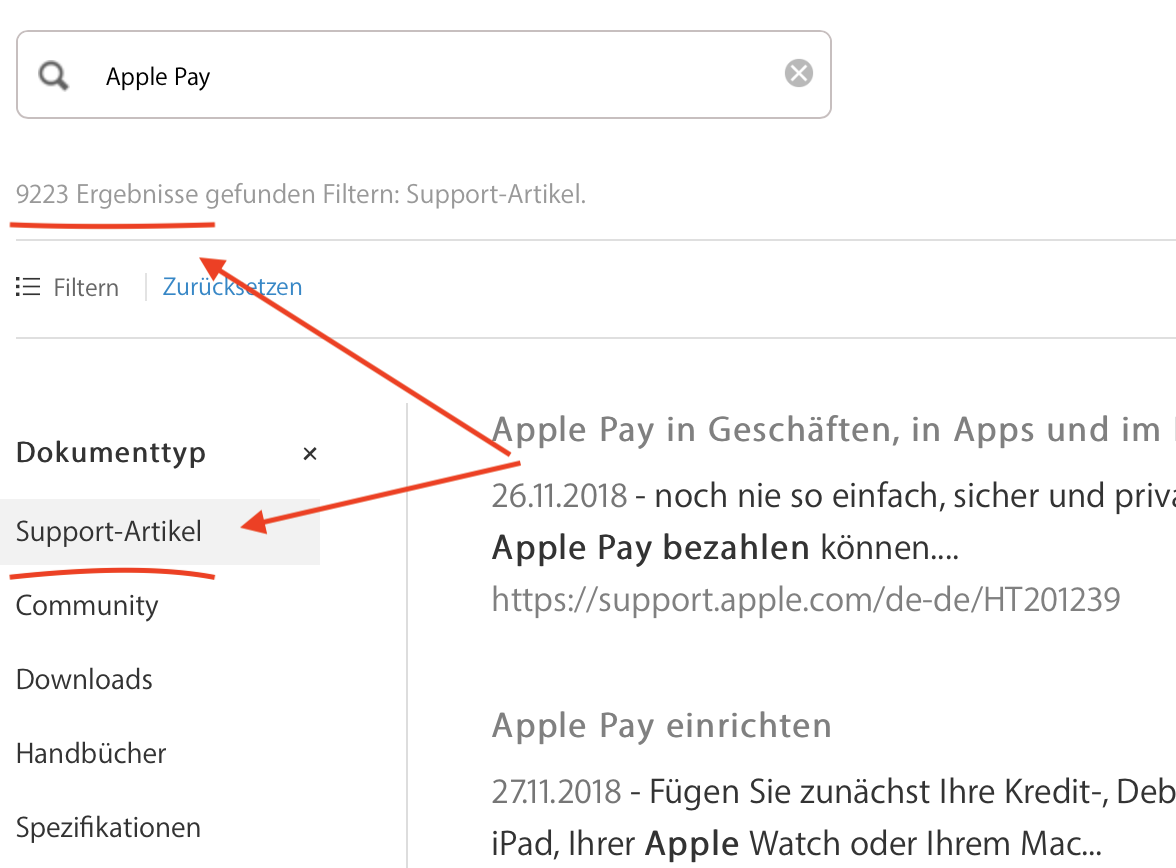Open the support.apple.com HT201239 URL
Viewport: 1176px width, 868px height.
click(x=806, y=599)
